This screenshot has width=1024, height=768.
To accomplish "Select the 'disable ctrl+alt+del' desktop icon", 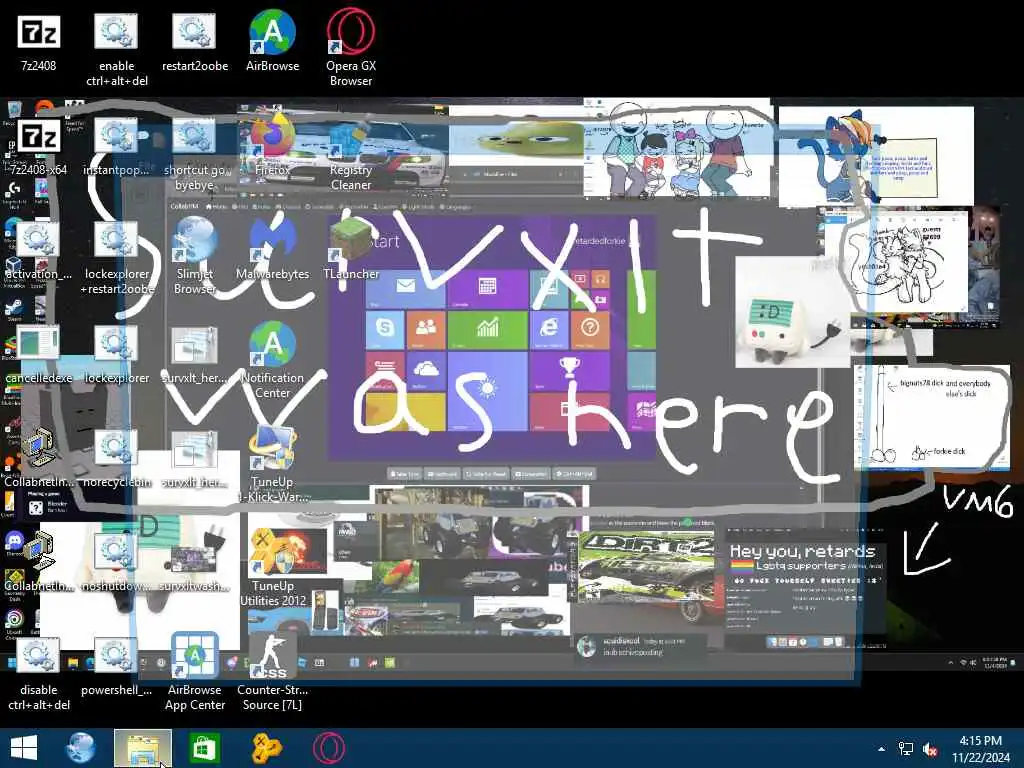I will (39, 674).
